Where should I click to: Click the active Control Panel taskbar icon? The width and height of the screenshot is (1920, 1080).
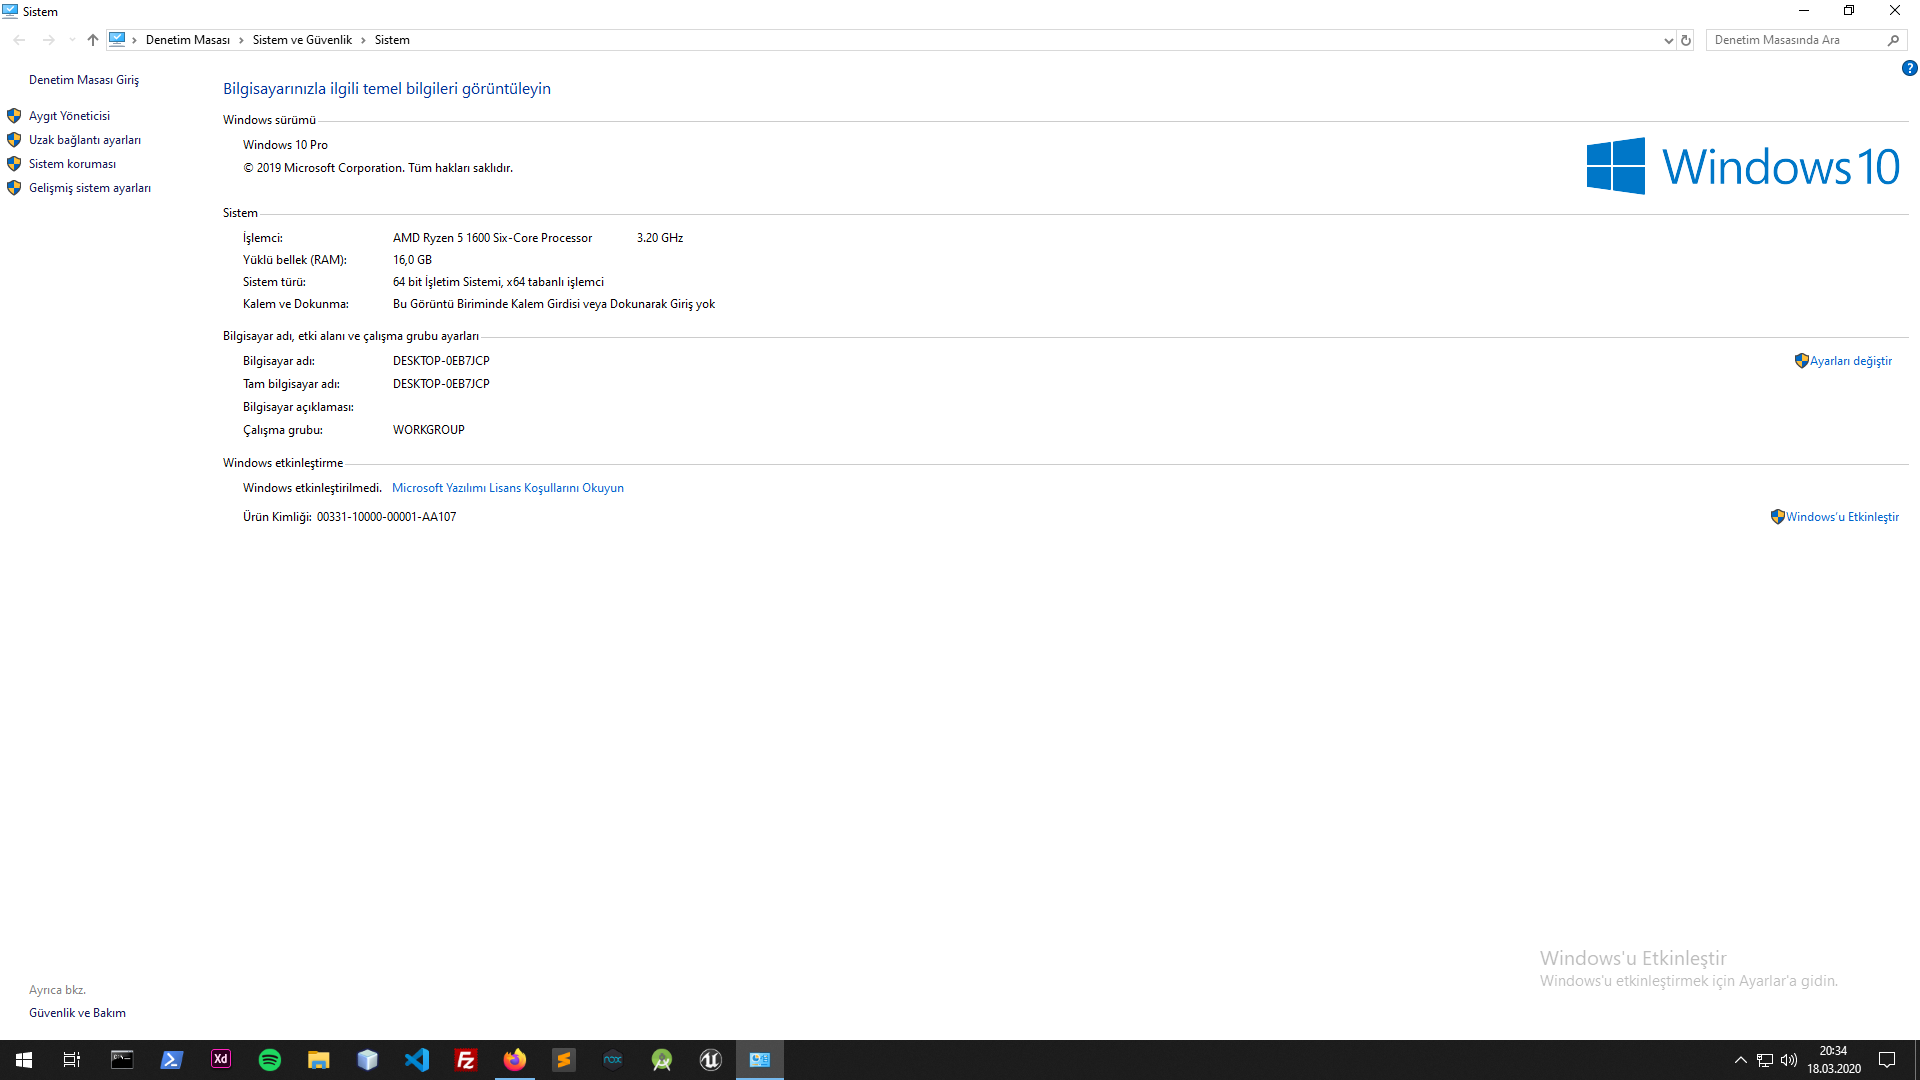(x=759, y=1060)
